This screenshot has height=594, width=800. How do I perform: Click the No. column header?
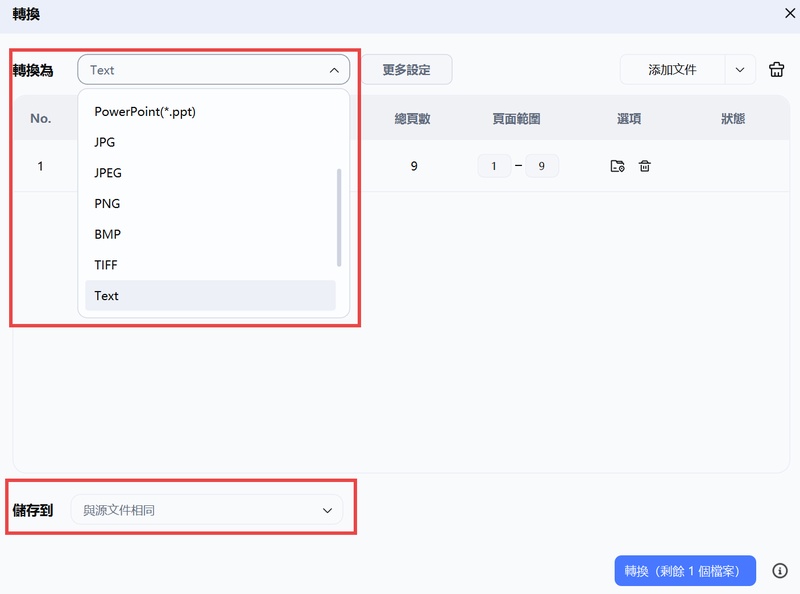[x=40, y=118]
